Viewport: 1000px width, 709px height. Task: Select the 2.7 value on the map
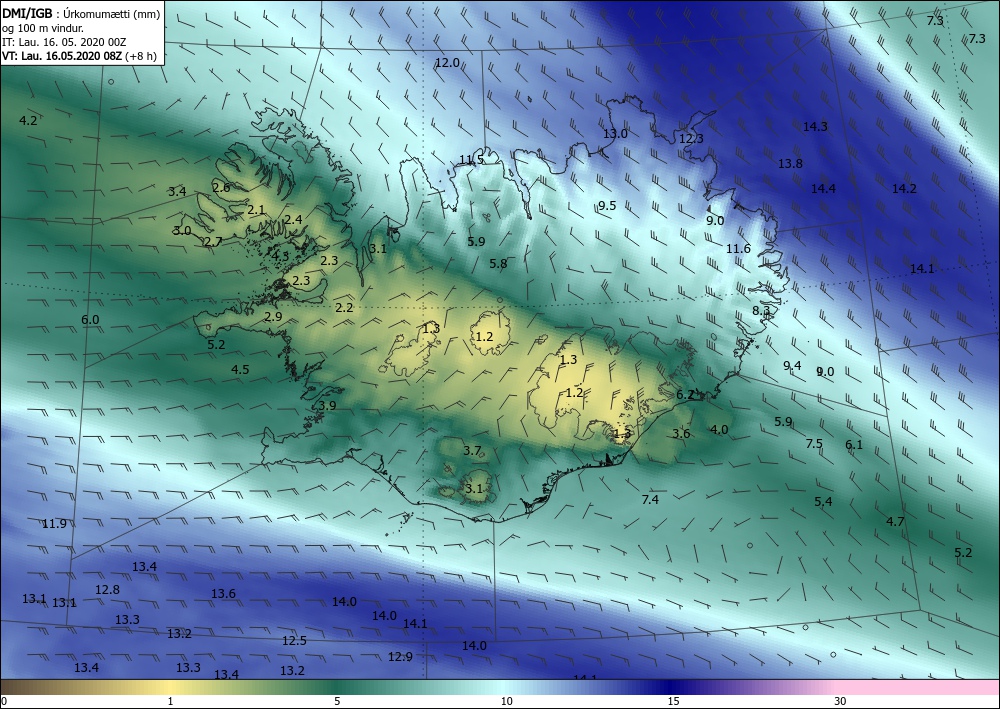pos(212,241)
